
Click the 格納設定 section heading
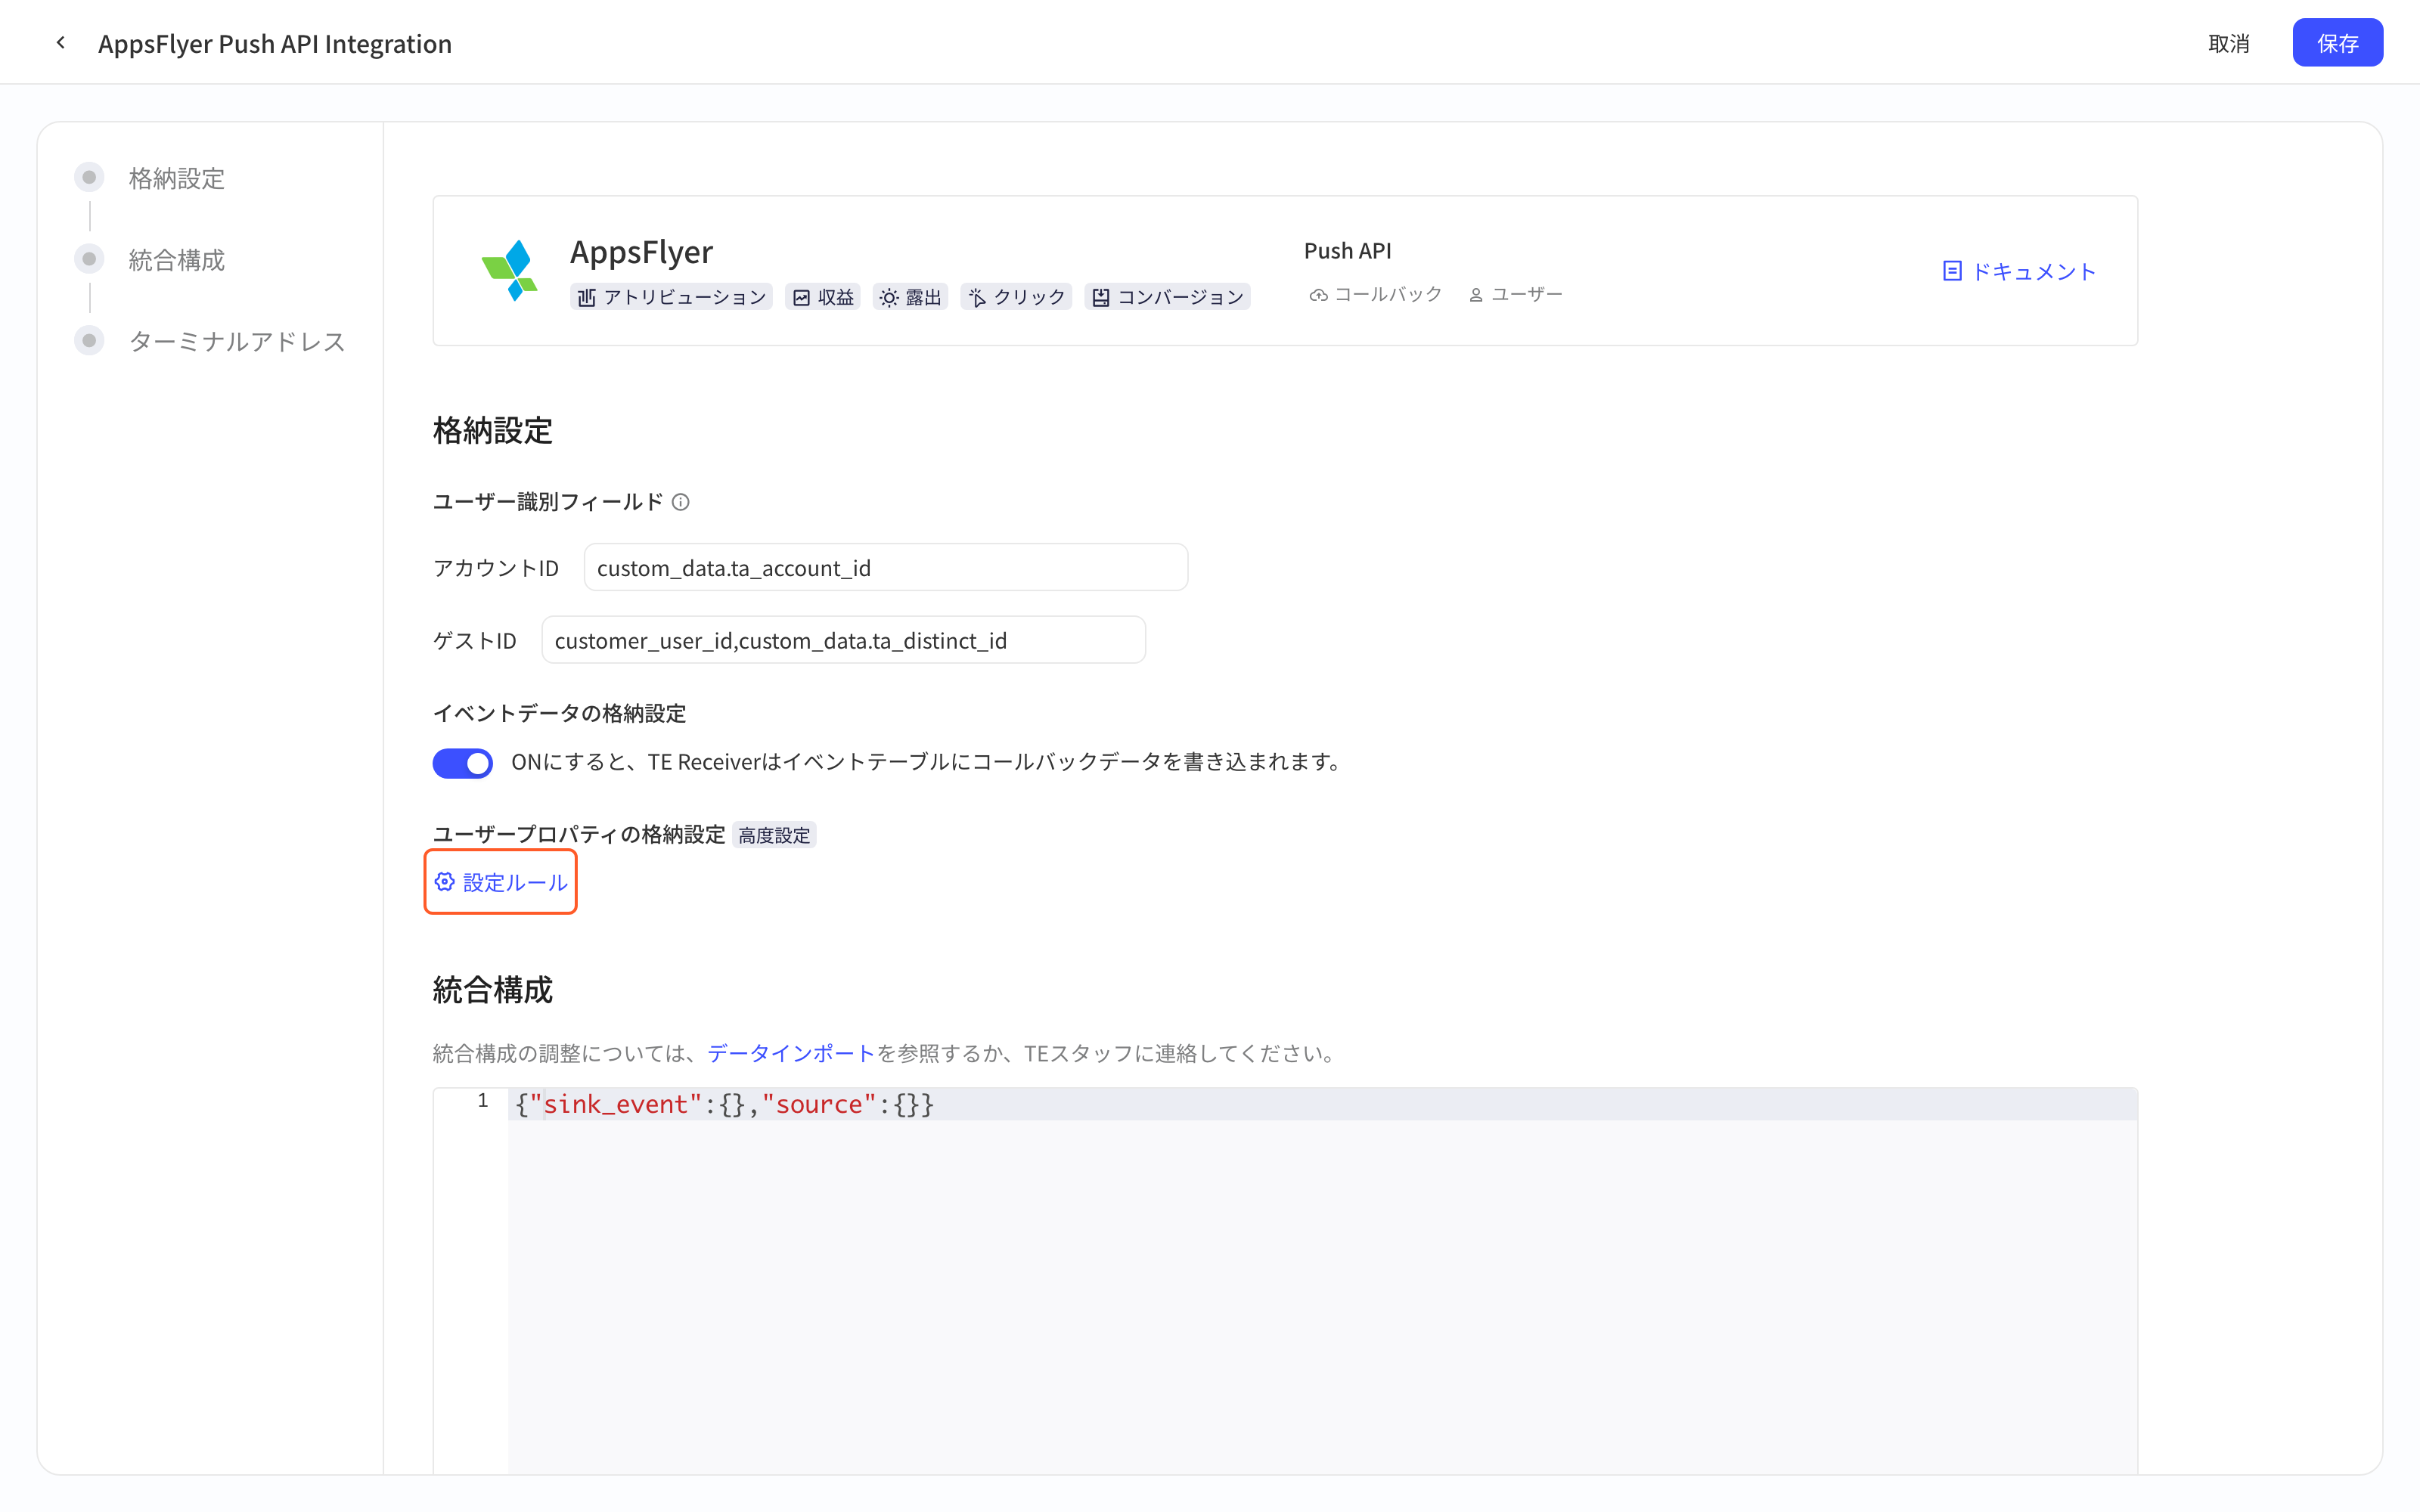click(492, 431)
